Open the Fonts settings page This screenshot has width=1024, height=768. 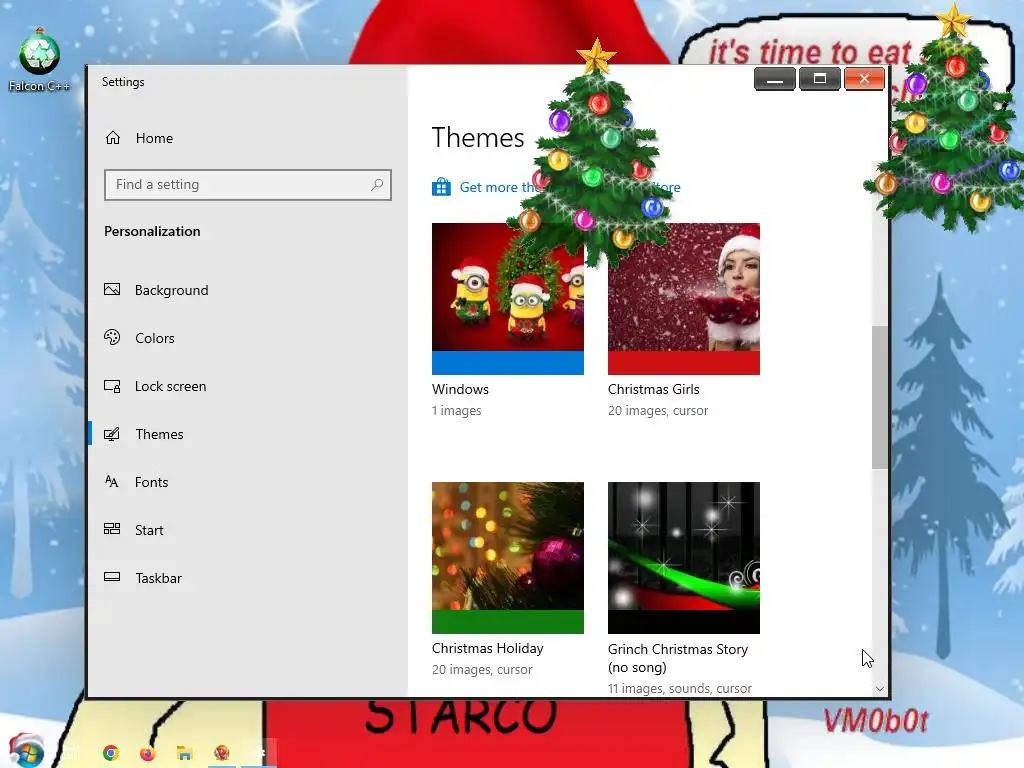point(136,482)
